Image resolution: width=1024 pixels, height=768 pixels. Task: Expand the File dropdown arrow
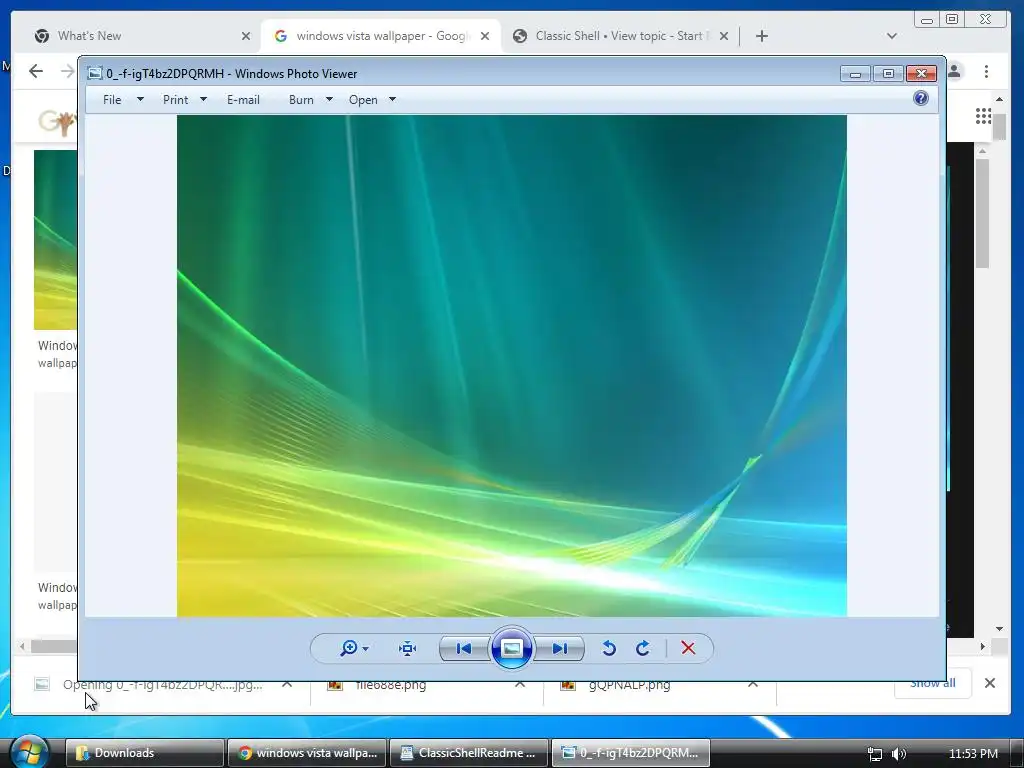[140, 99]
